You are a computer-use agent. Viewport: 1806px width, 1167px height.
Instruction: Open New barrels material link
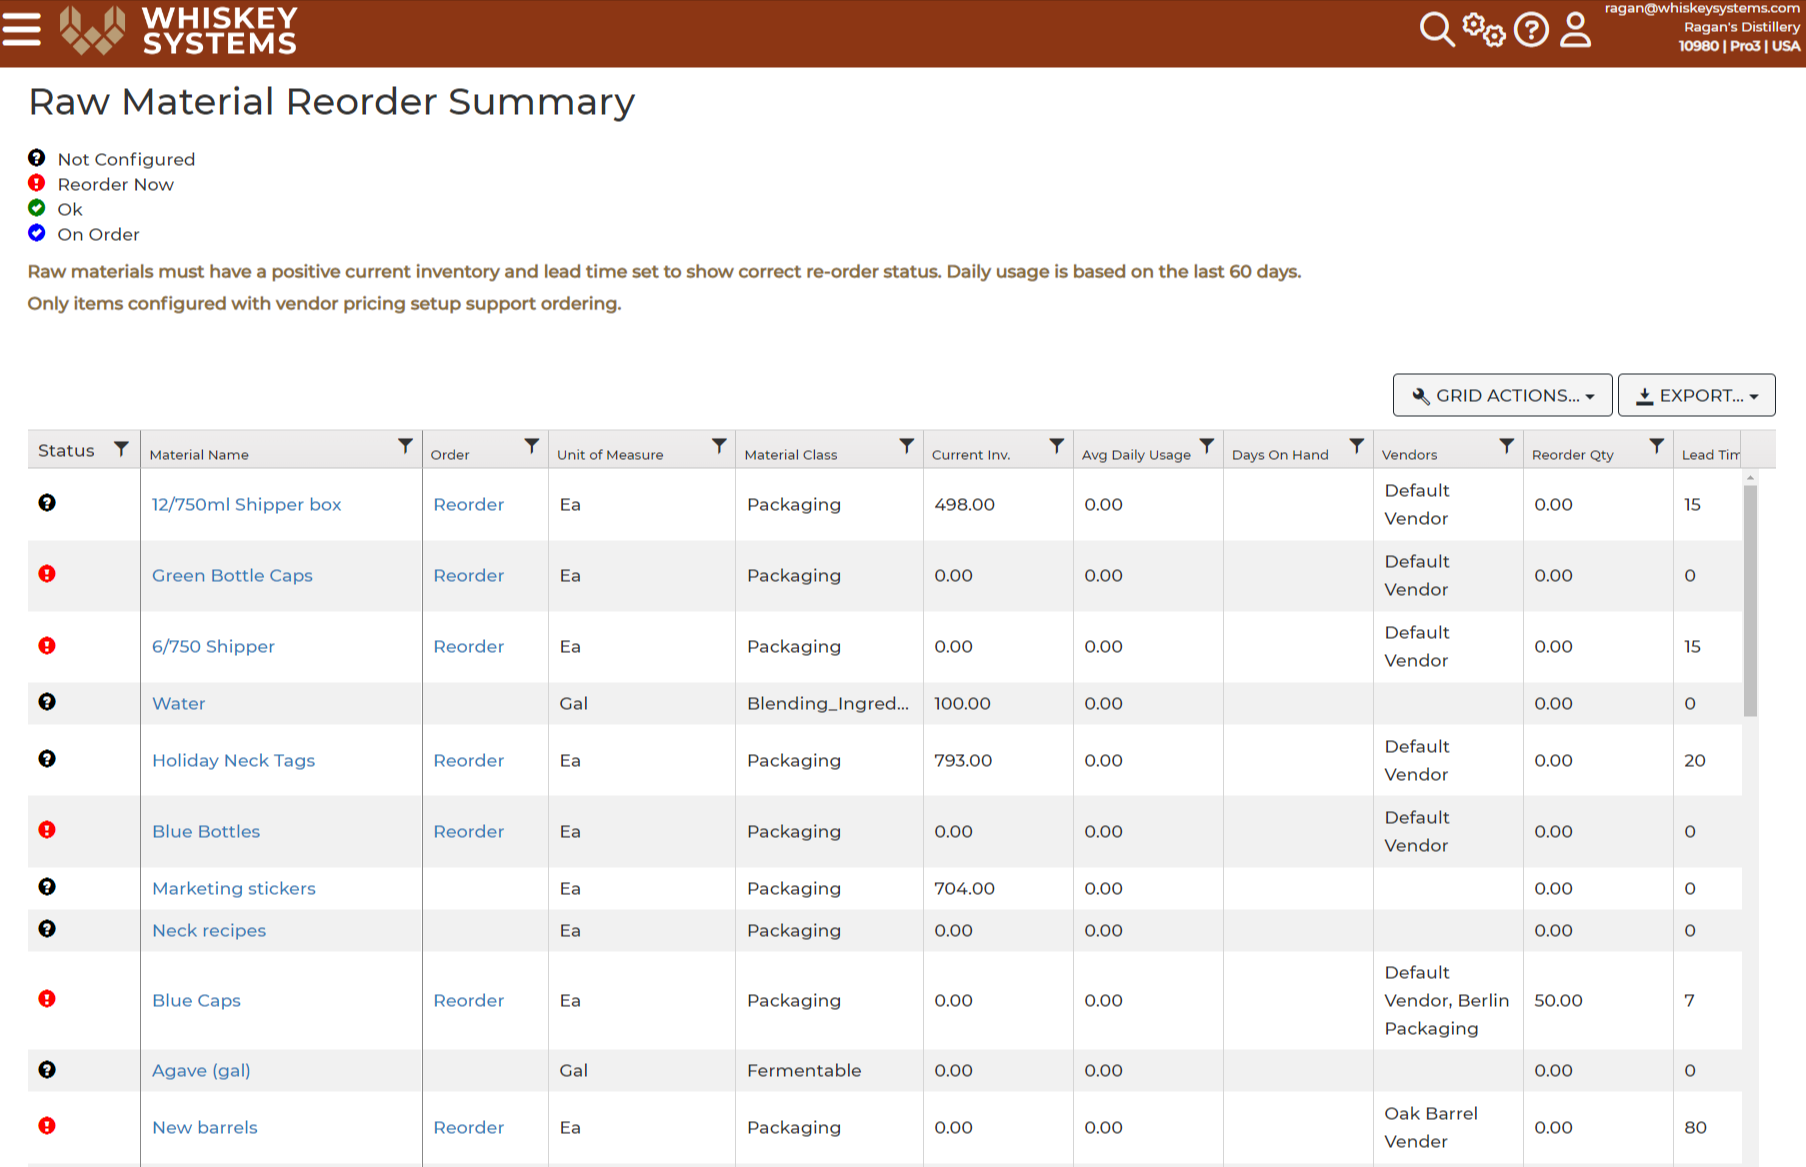click(x=204, y=1128)
